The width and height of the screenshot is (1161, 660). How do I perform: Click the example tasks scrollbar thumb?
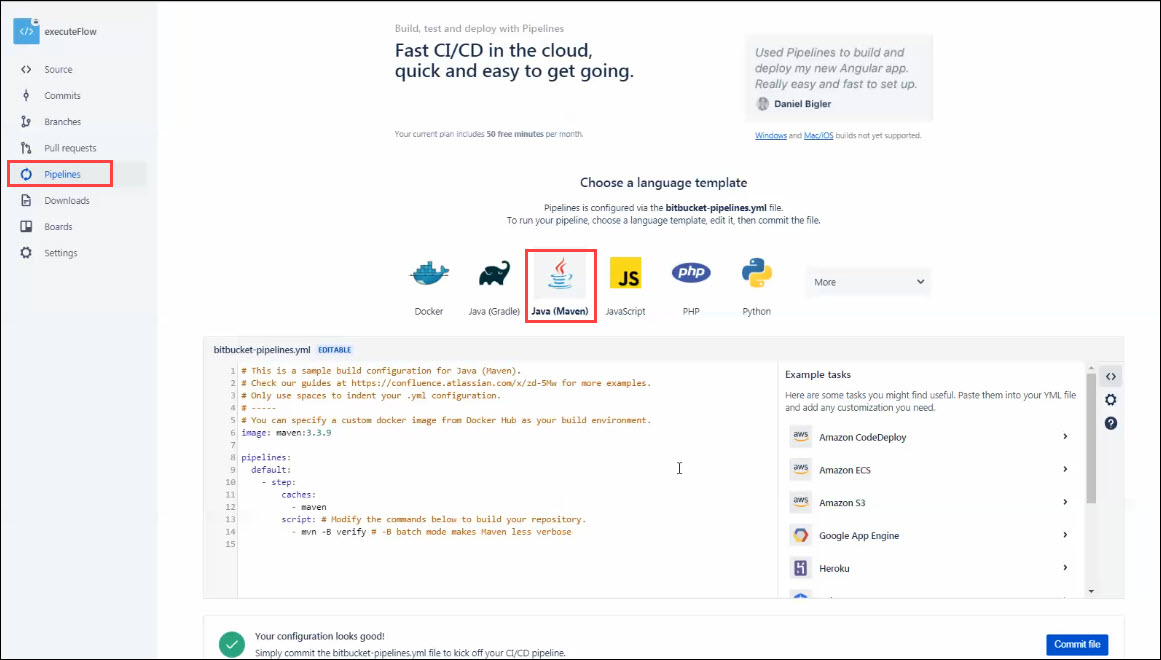[x=1091, y=439]
